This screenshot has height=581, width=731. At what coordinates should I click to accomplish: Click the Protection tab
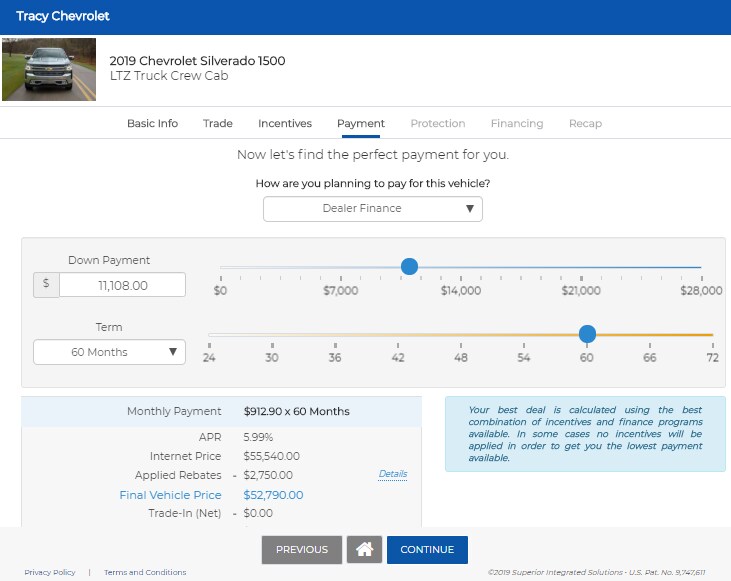[438, 124]
